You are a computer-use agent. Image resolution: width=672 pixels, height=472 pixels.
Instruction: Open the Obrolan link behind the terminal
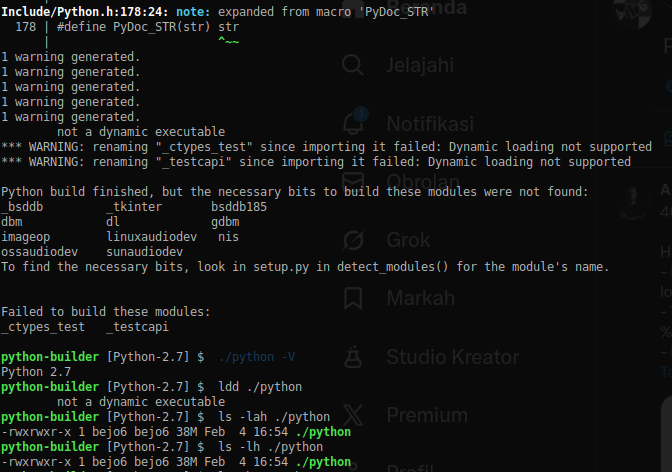(x=423, y=182)
